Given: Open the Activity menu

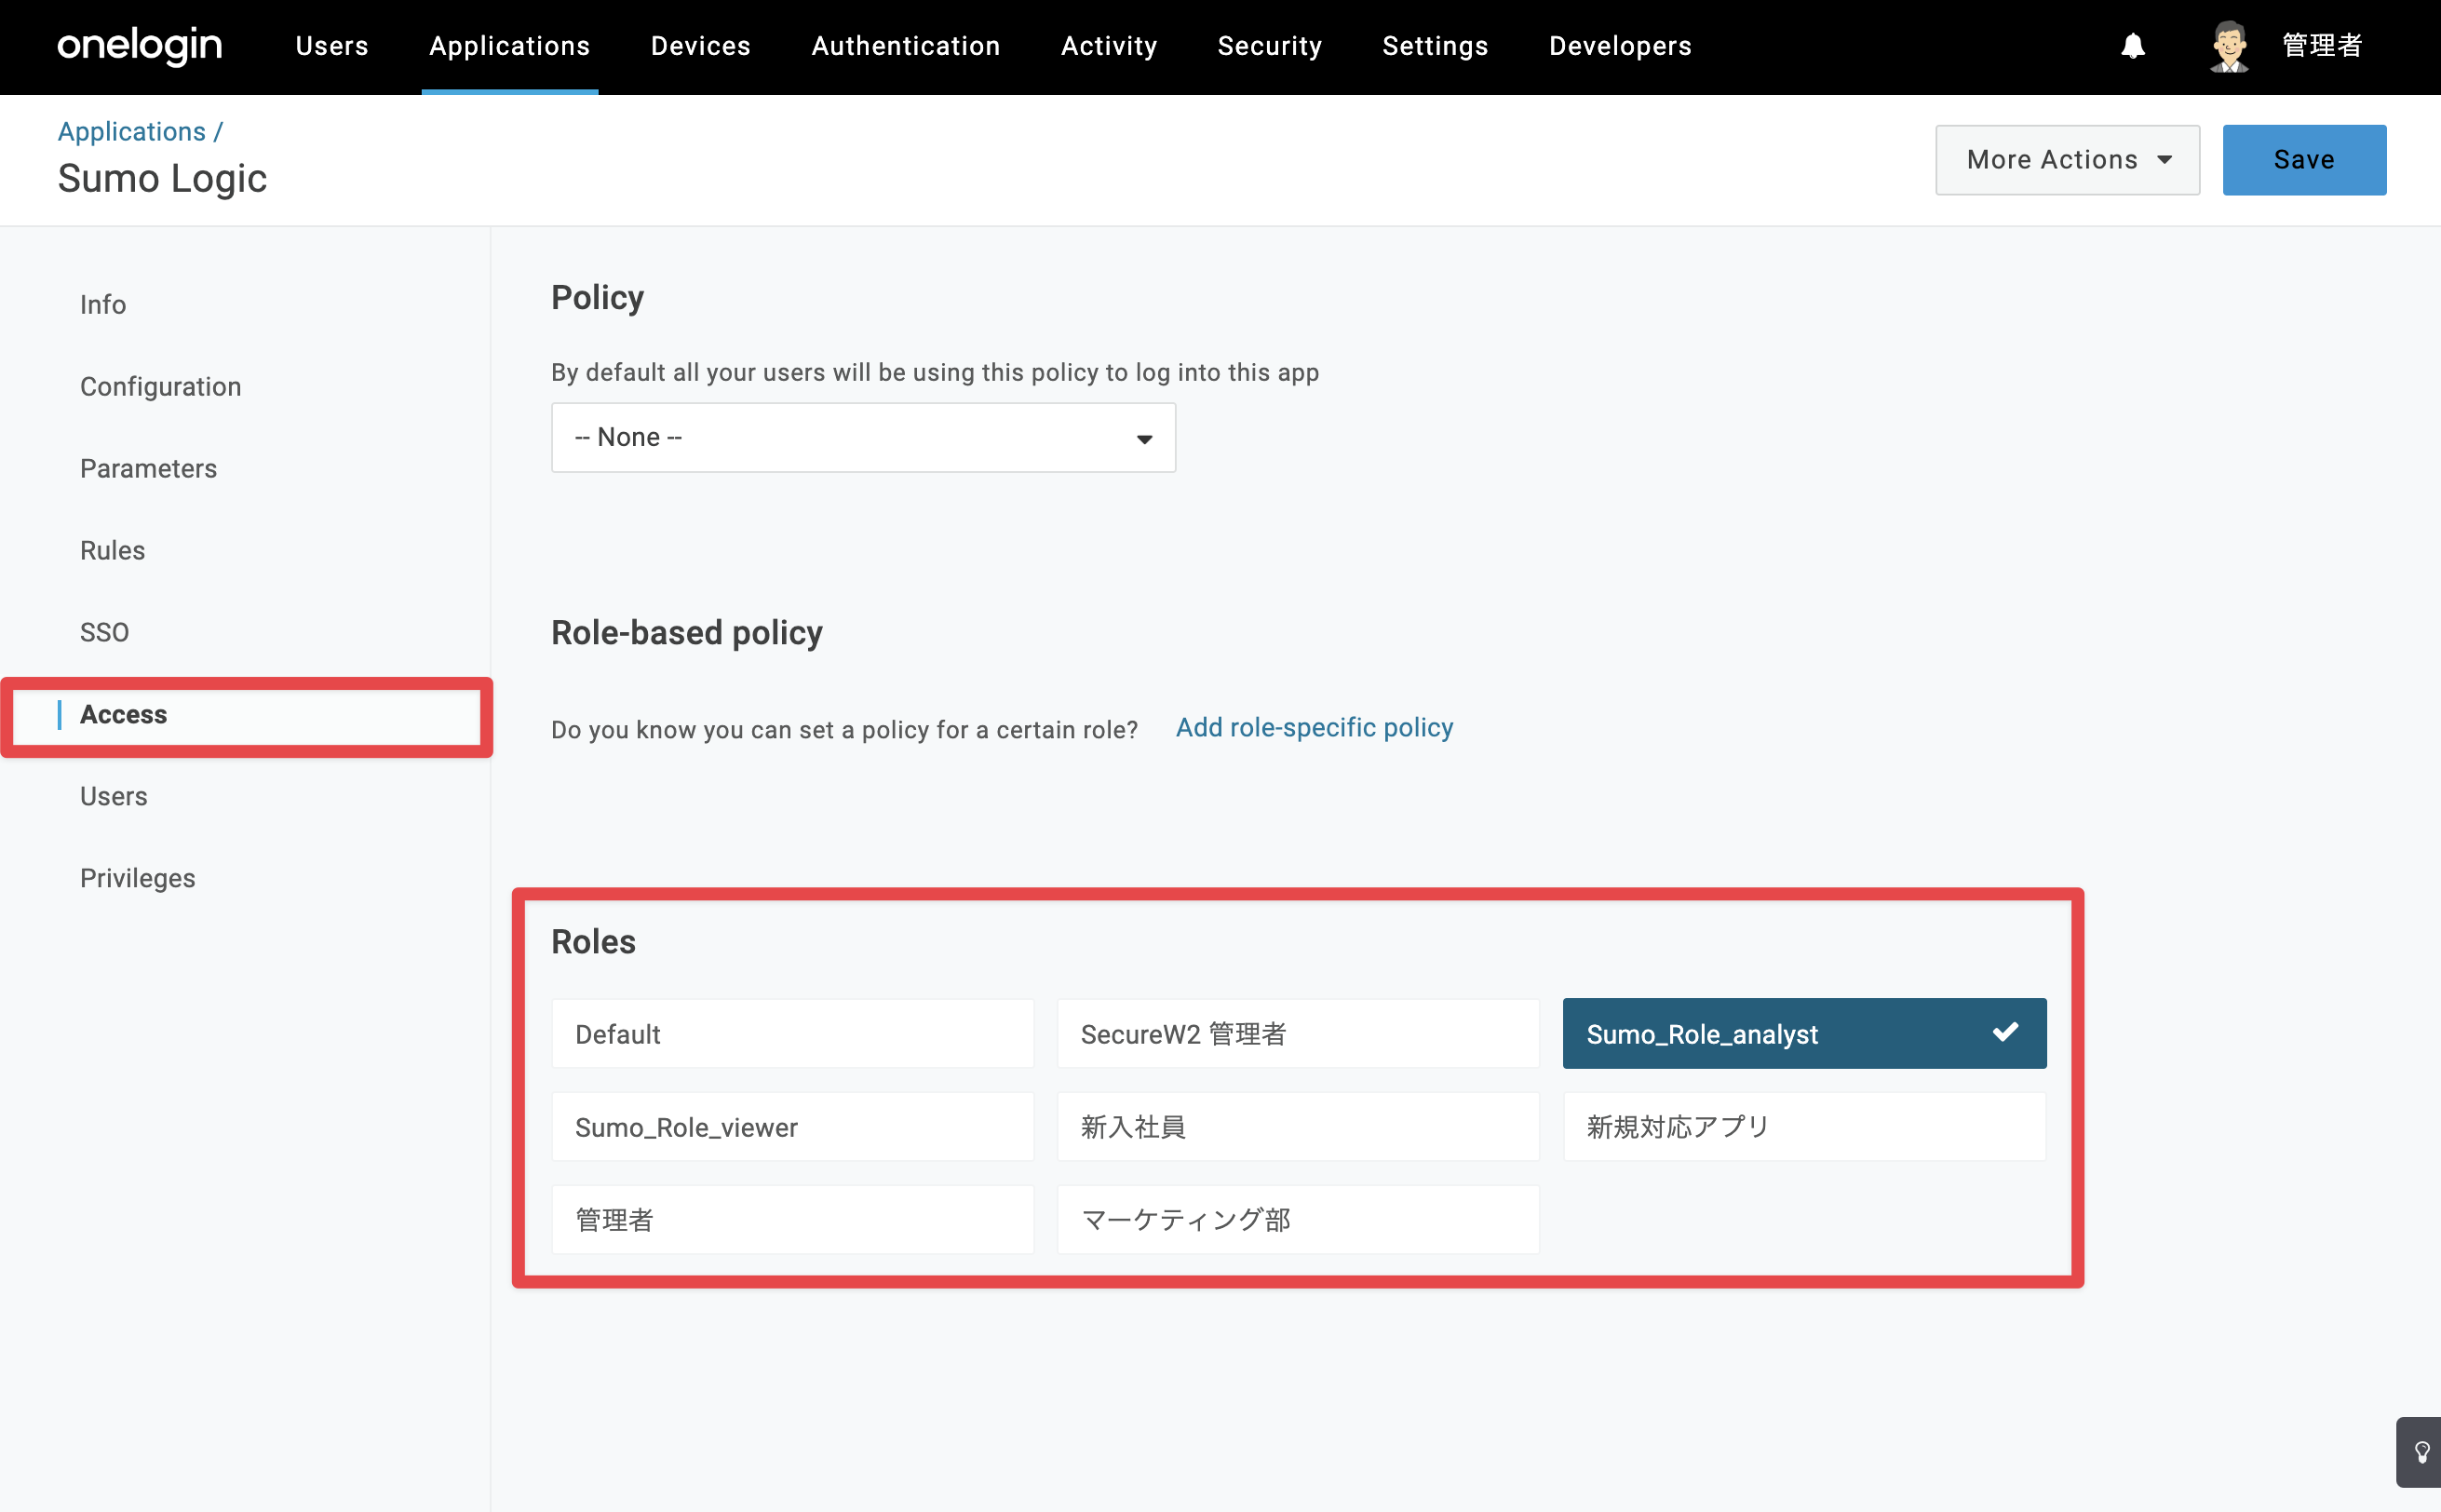Looking at the screenshot, I should tap(1109, 46).
